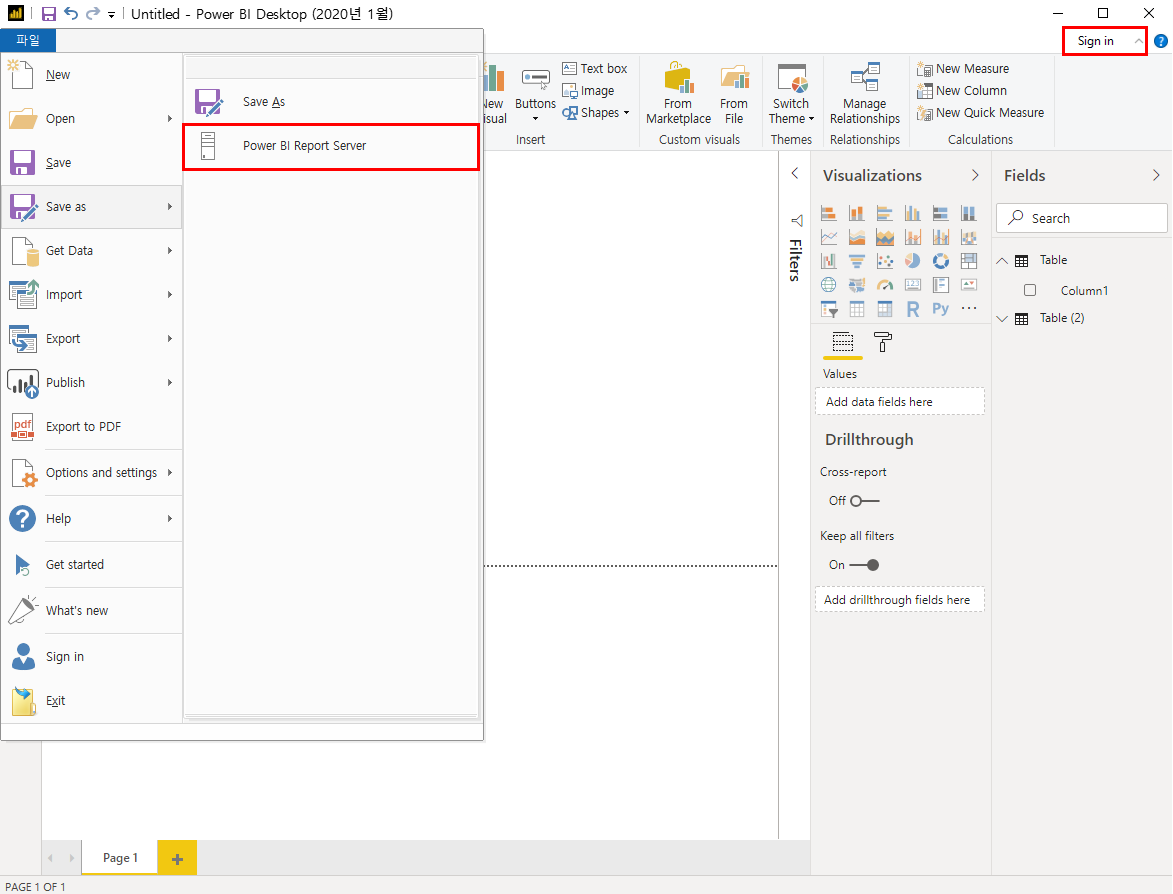The height and width of the screenshot is (894, 1173).
Task: Click the Undo arrow in title bar
Action: point(71,13)
